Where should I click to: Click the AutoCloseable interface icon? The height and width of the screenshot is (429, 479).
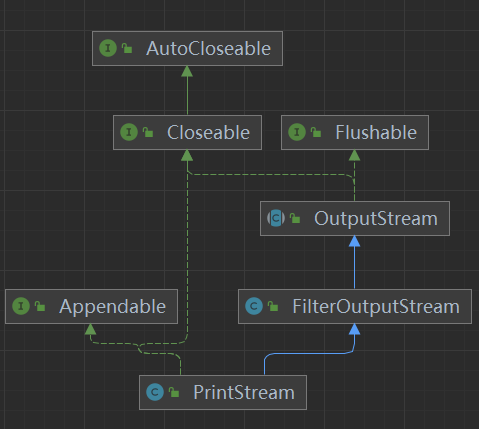[108, 48]
